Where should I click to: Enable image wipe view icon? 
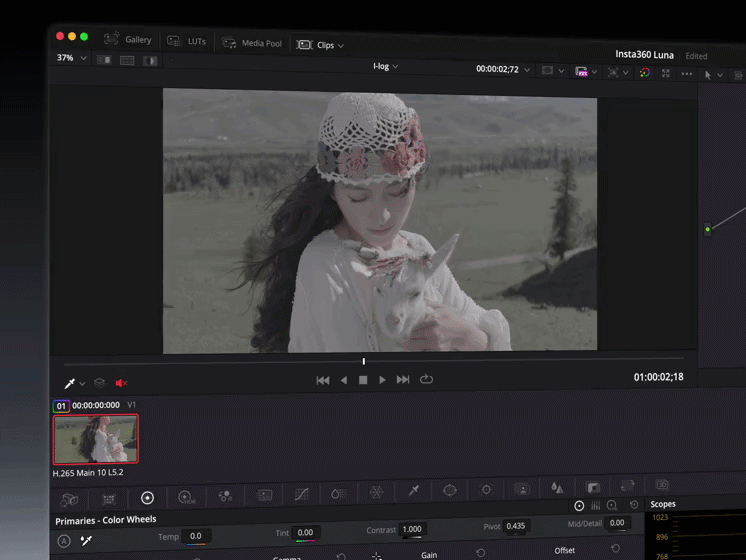coord(104,60)
